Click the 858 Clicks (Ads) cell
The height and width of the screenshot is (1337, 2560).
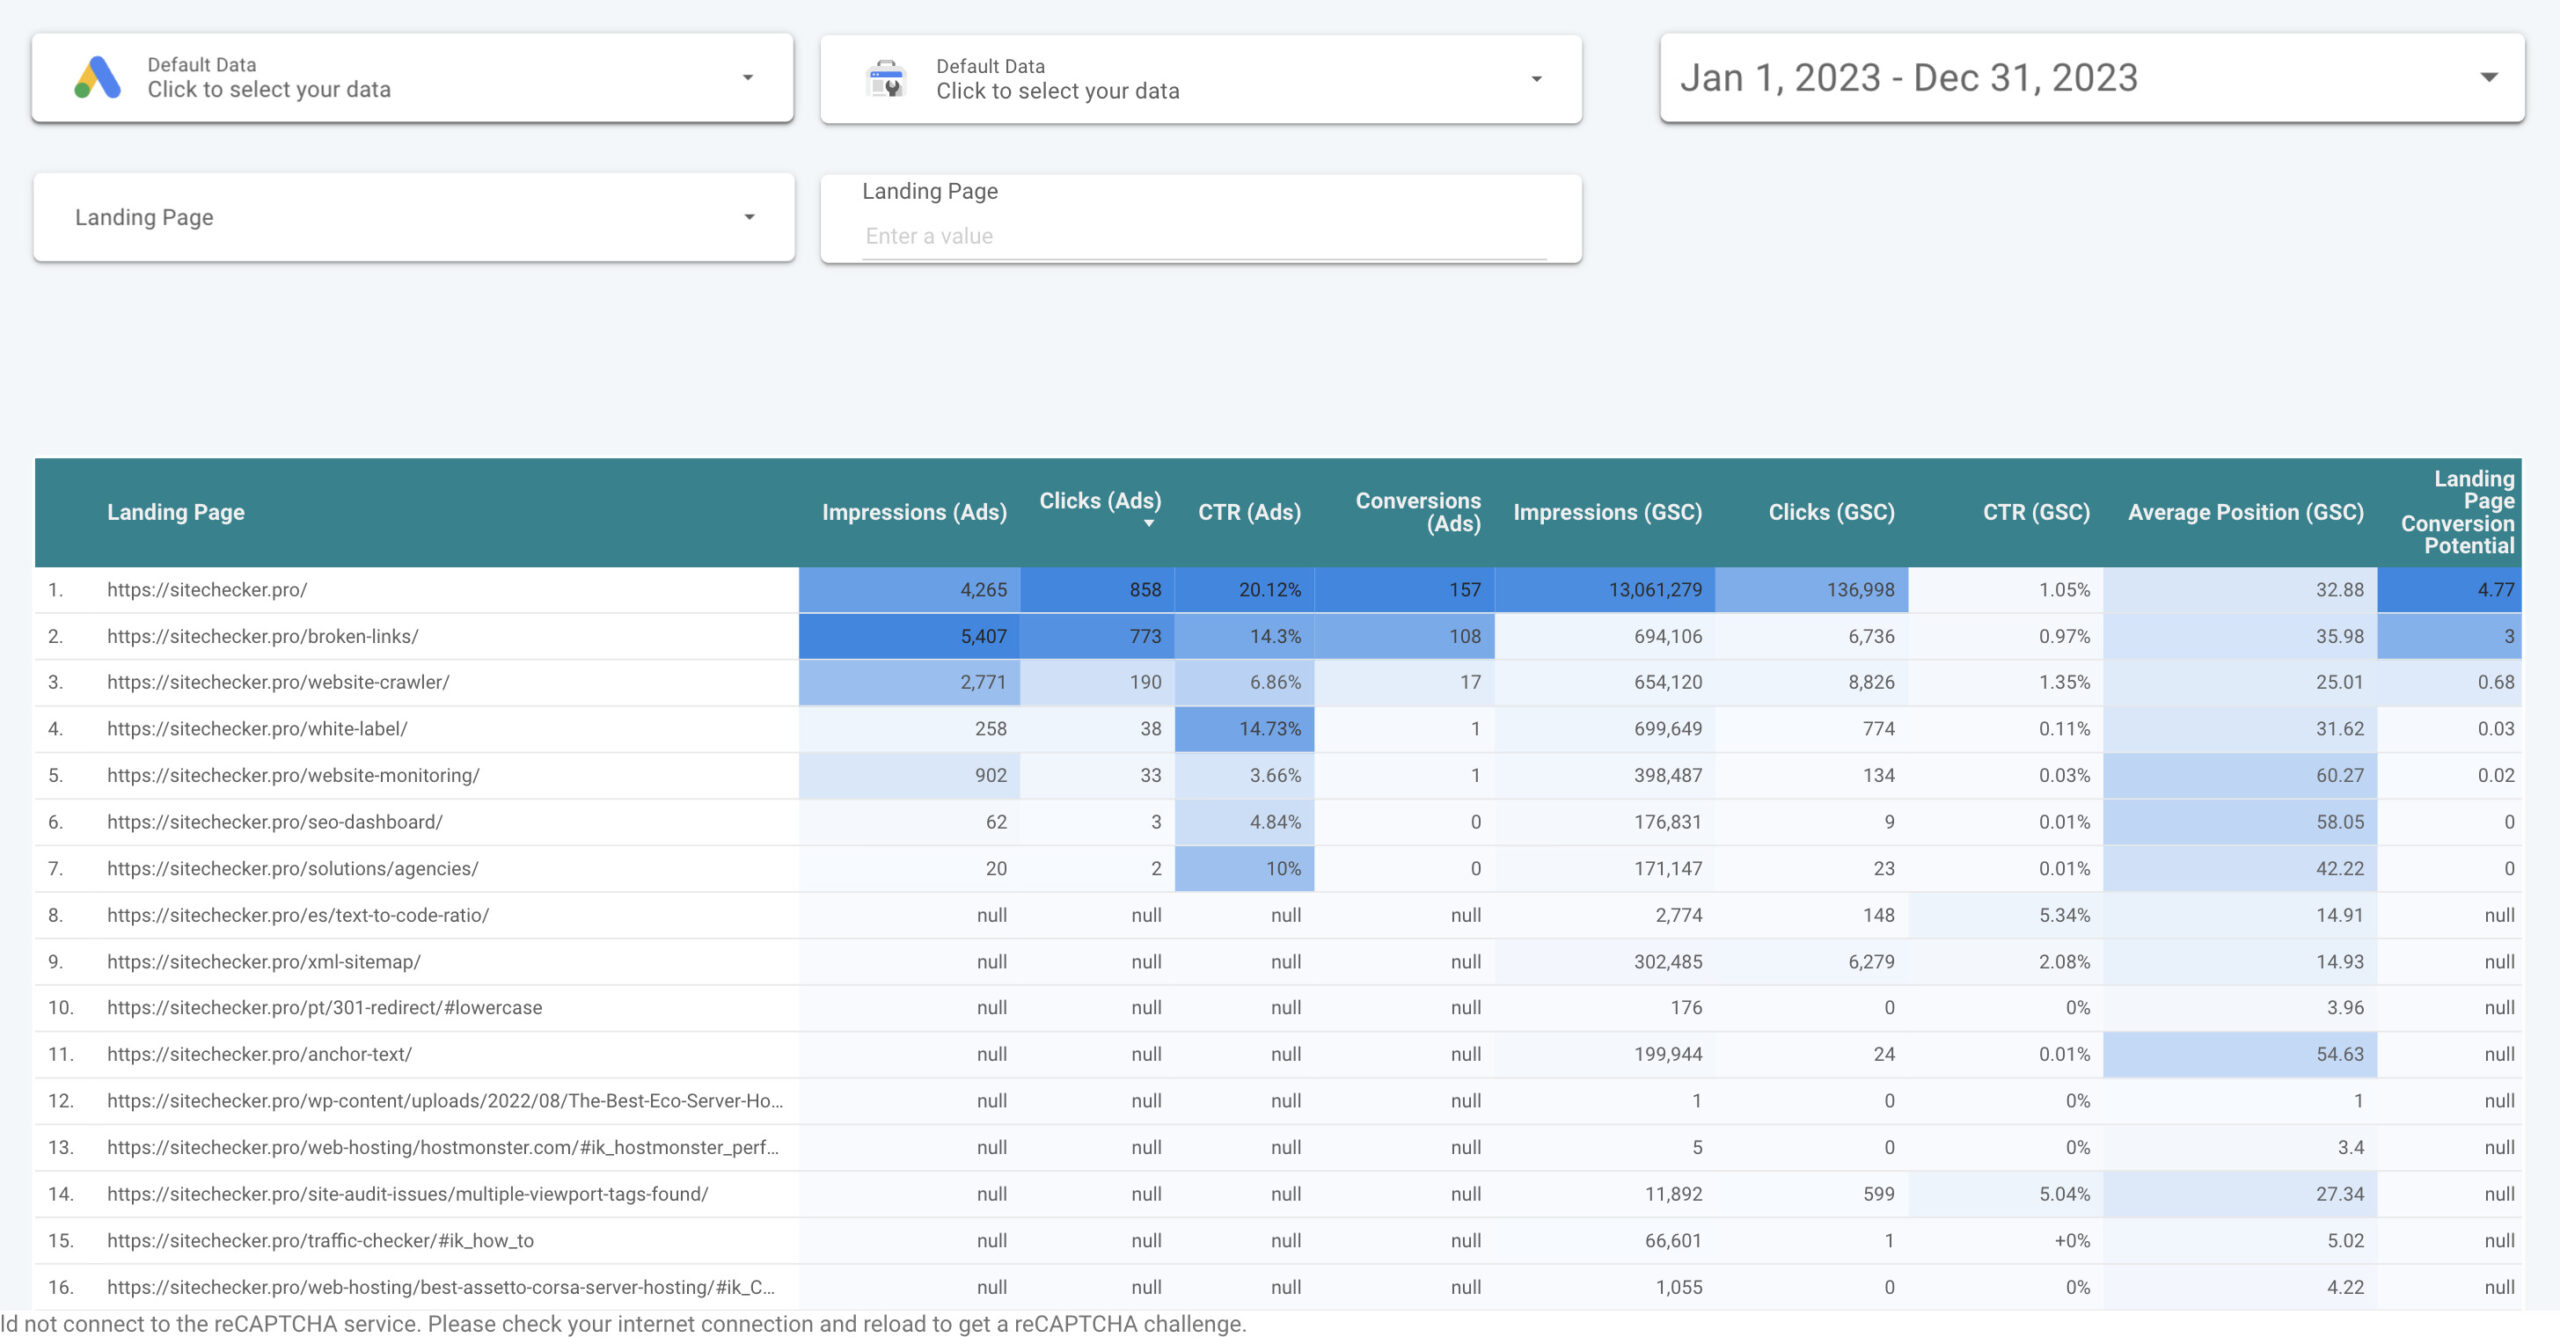coord(1097,590)
